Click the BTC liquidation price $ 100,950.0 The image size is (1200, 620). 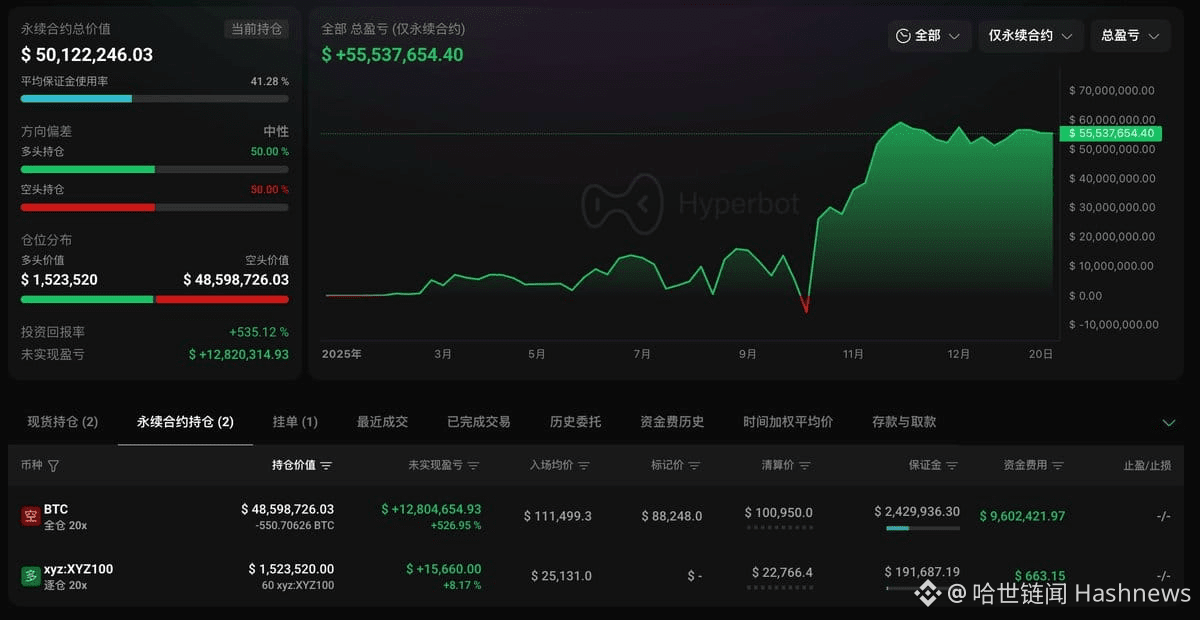(x=778, y=512)
